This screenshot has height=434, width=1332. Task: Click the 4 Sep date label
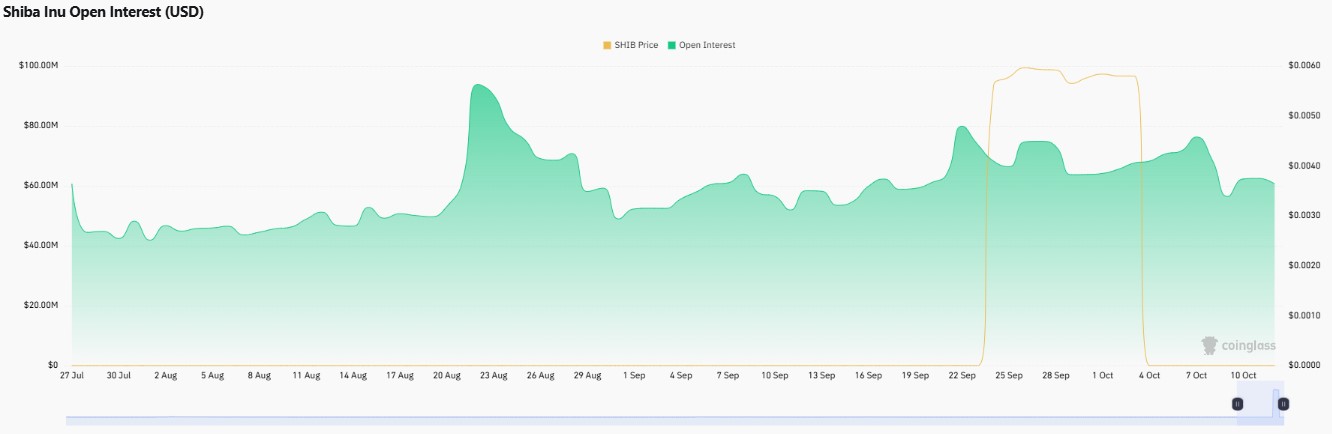[x=681, y=375]
